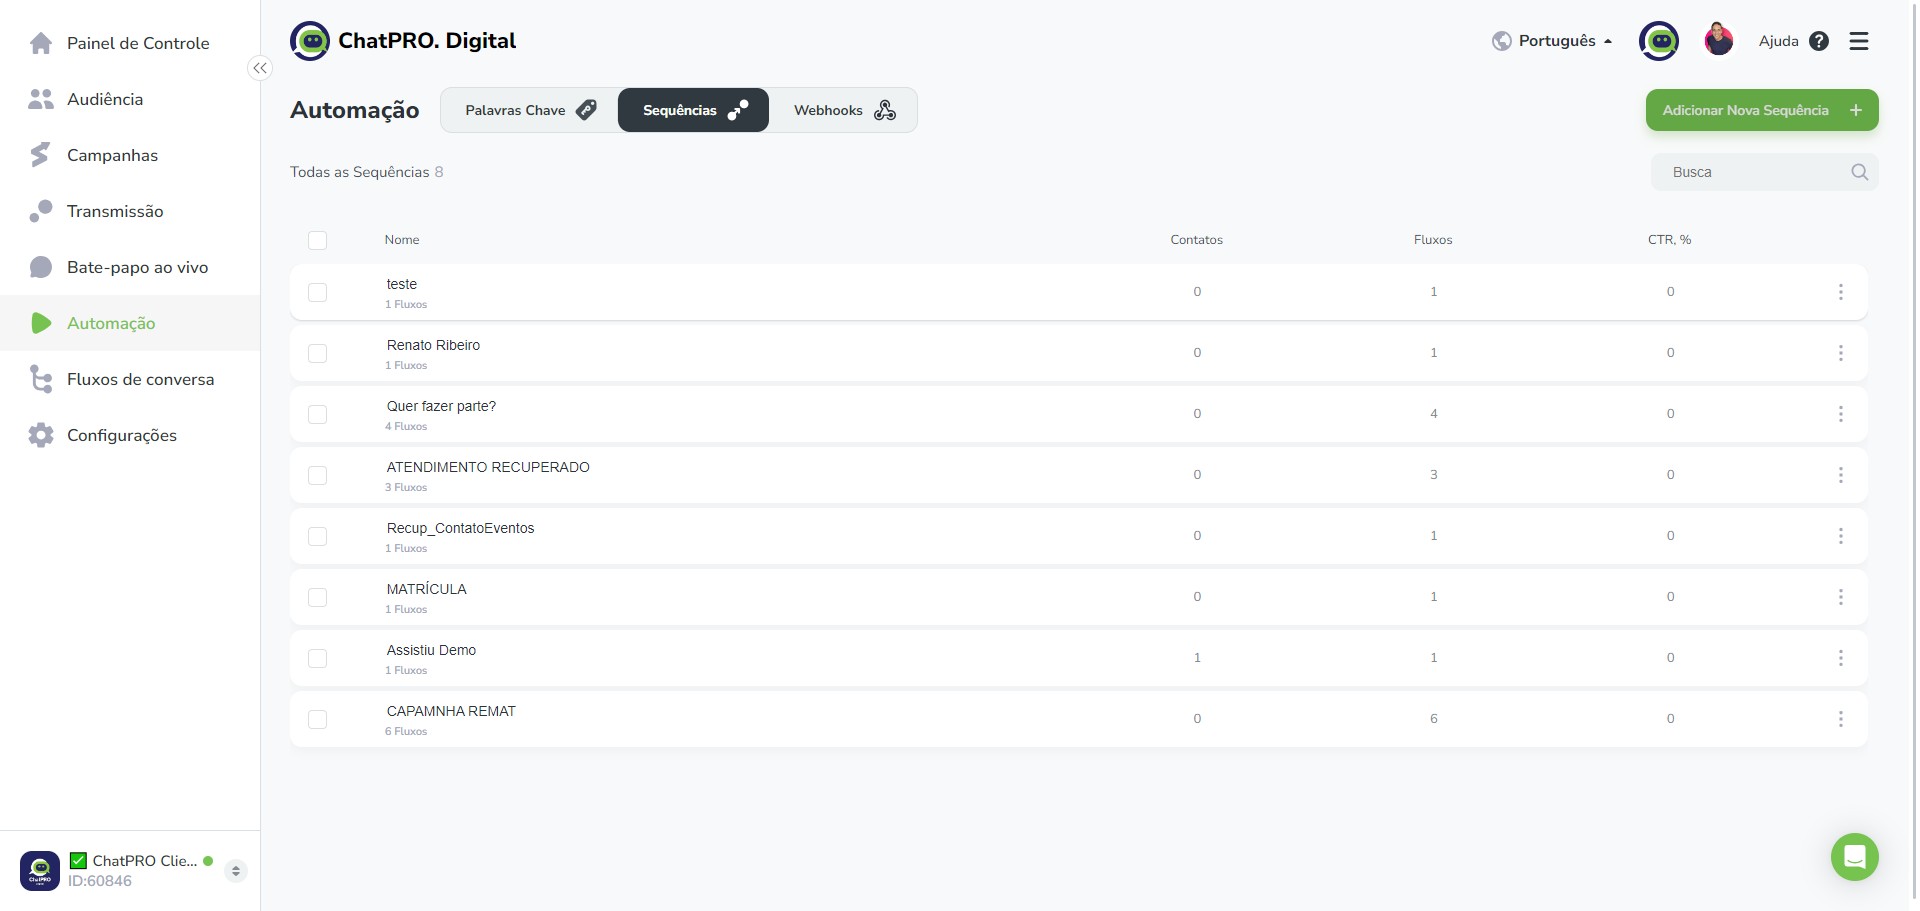Open options menu for MATRÍCULA row
This screenshot has height=911, width=1920.
pyautogui.click(x=1840, y=597)
